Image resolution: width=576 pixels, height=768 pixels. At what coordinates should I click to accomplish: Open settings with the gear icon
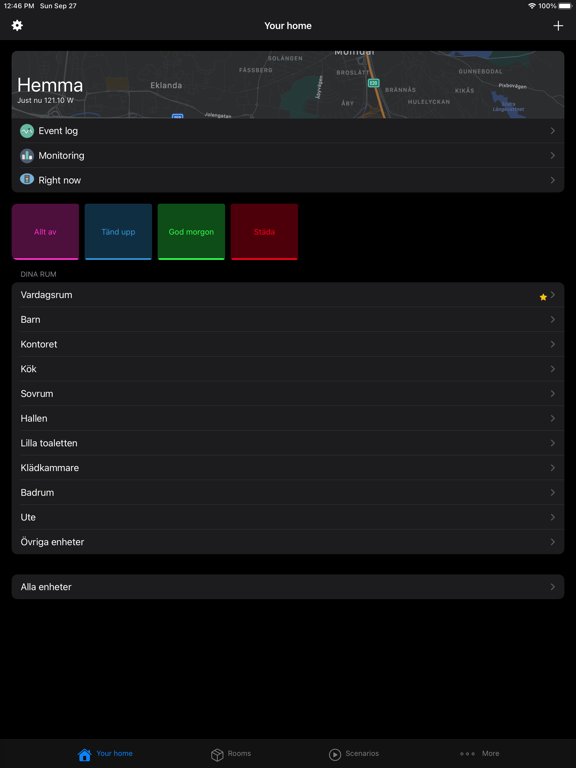click(x=17, y=25)
